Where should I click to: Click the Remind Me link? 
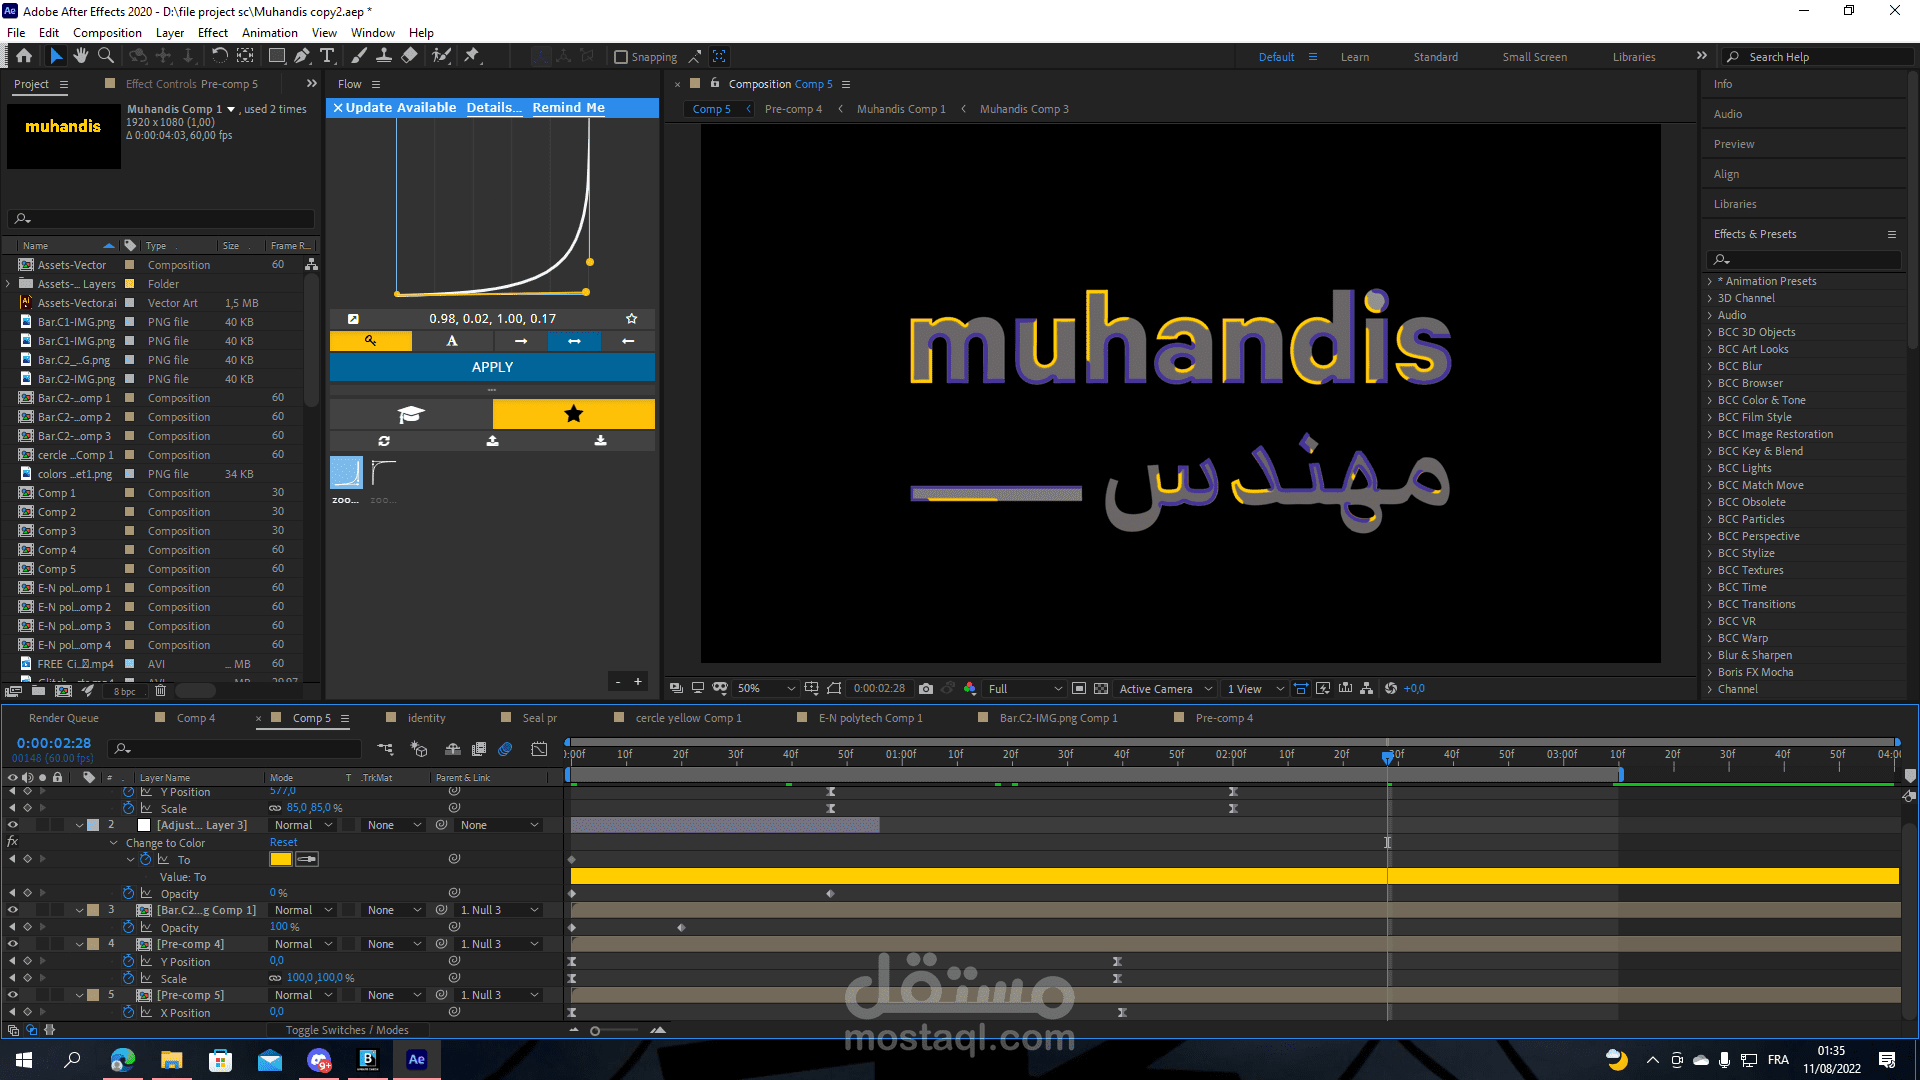568,108
